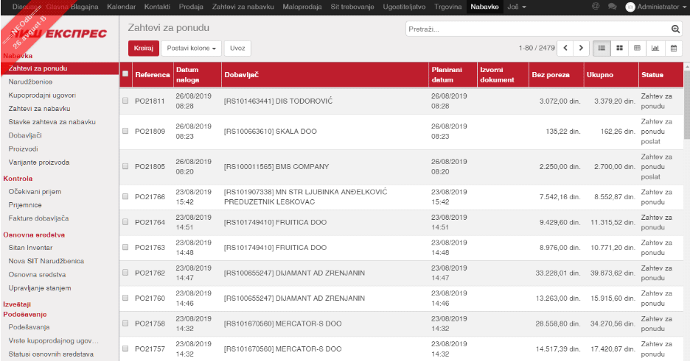Viewport: 690px width, 361px height.
Task: Open the Zahtevi za nabavku top menu
Action: [x=243, y=7]
